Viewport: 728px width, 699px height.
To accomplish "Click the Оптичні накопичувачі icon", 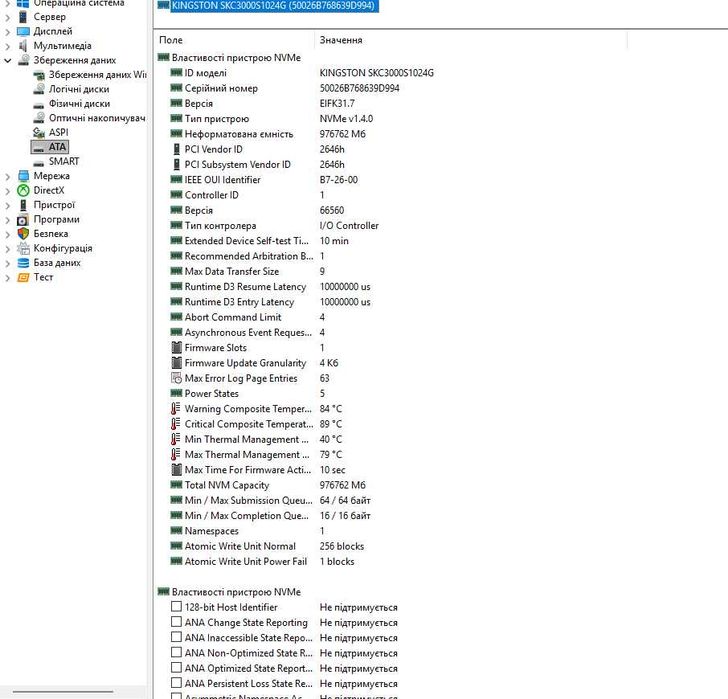I will click(39, 117).
